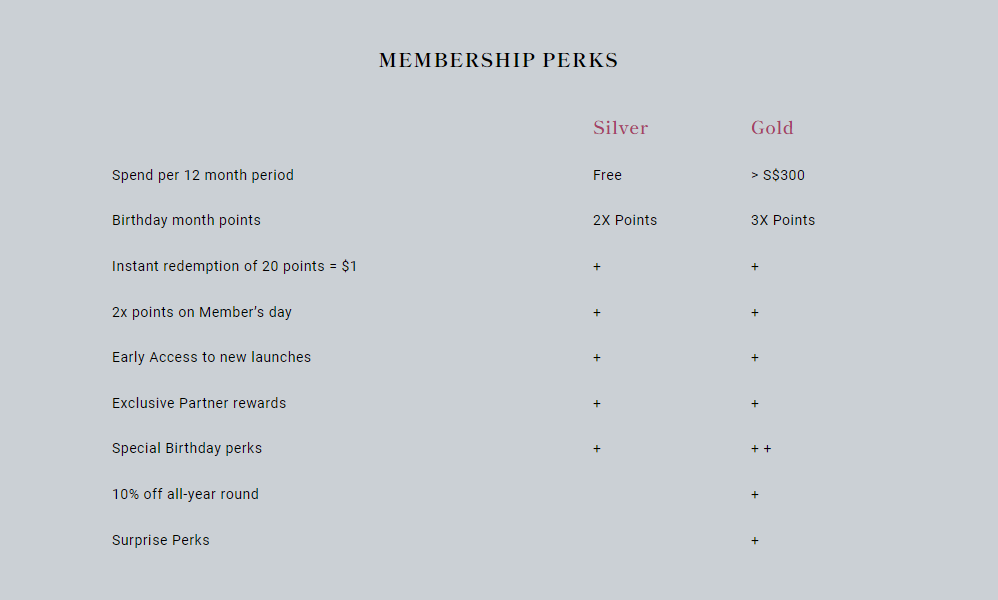Click Silver plus for Exclusive Partner rewards
This screenshot has width=998, height=600.
597,403
